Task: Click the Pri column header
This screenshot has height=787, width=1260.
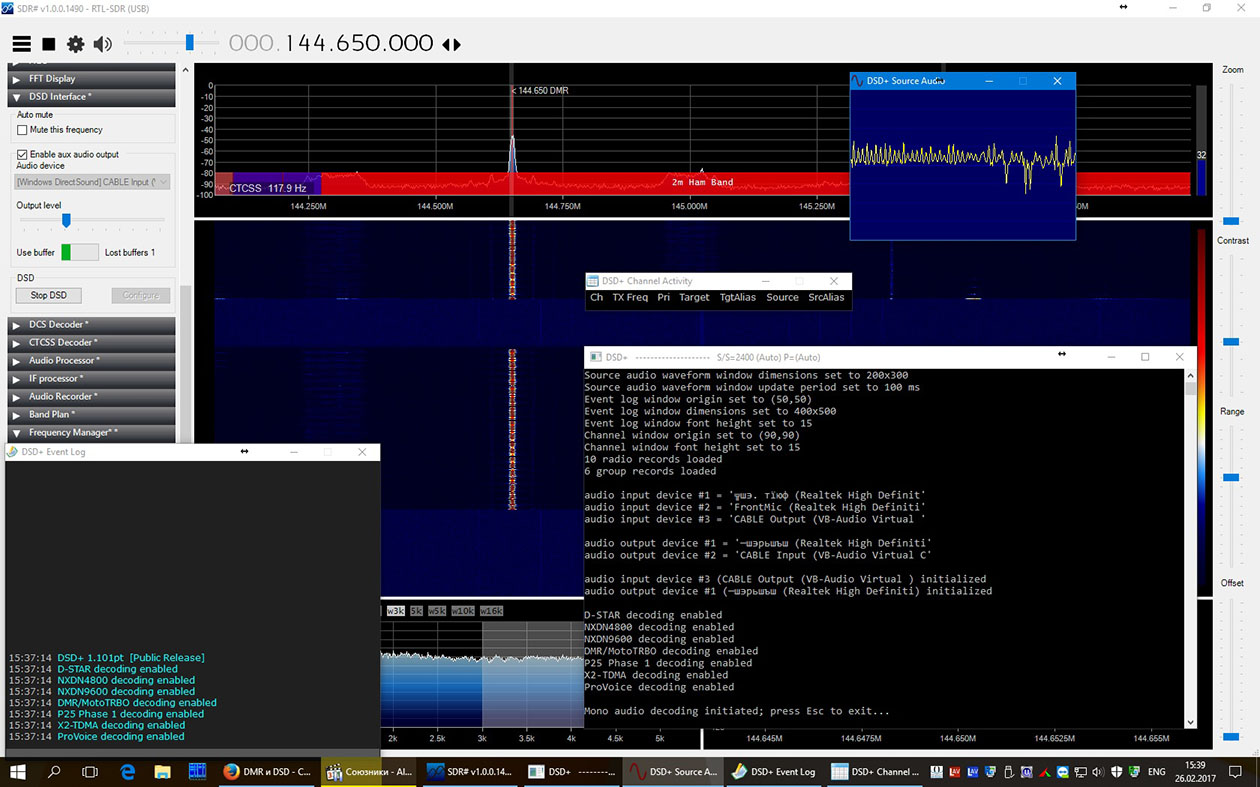Action: [664, 297]
